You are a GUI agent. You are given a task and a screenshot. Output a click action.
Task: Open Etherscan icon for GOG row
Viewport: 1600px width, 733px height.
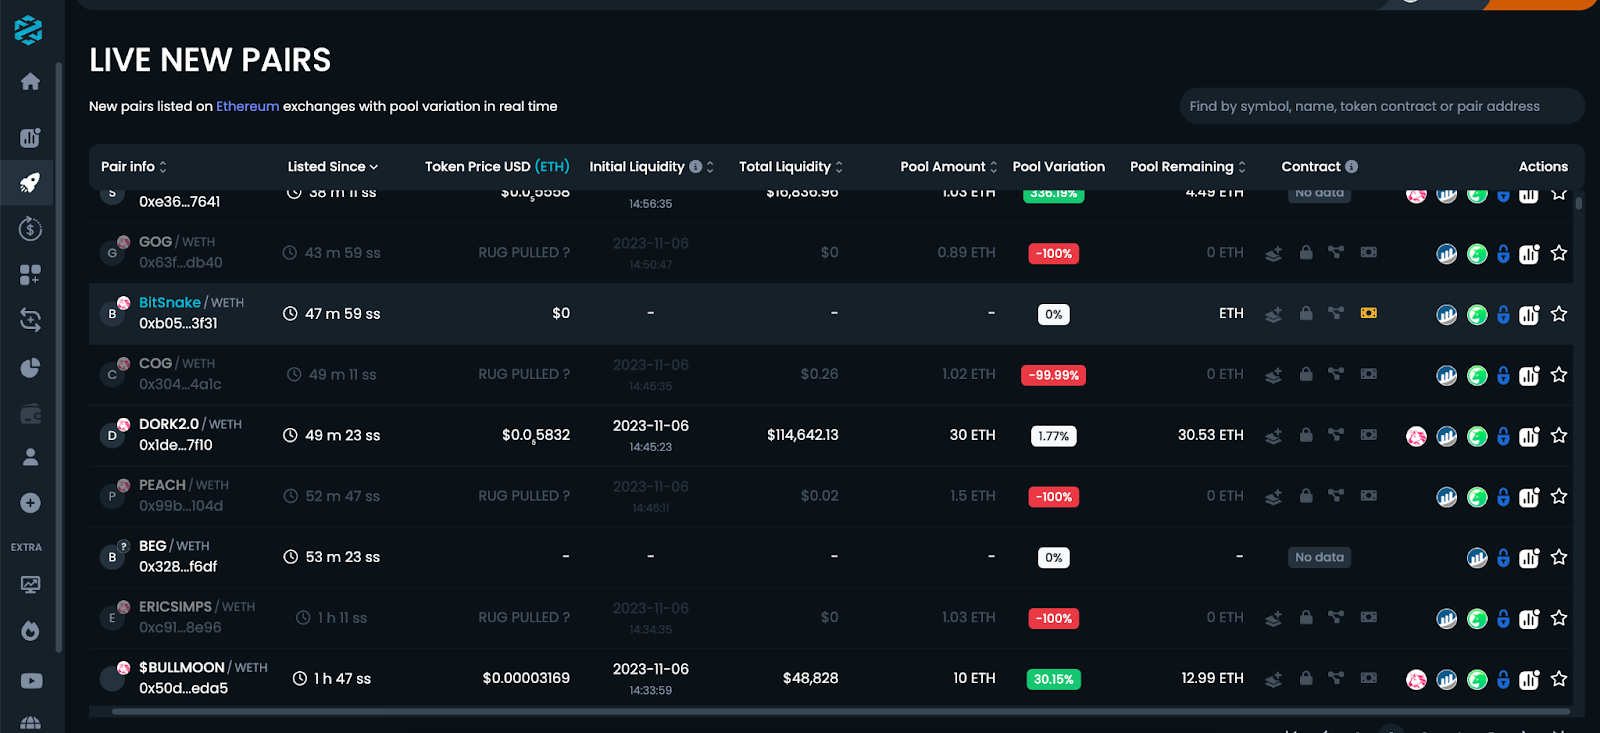[x=1447, y=254]
